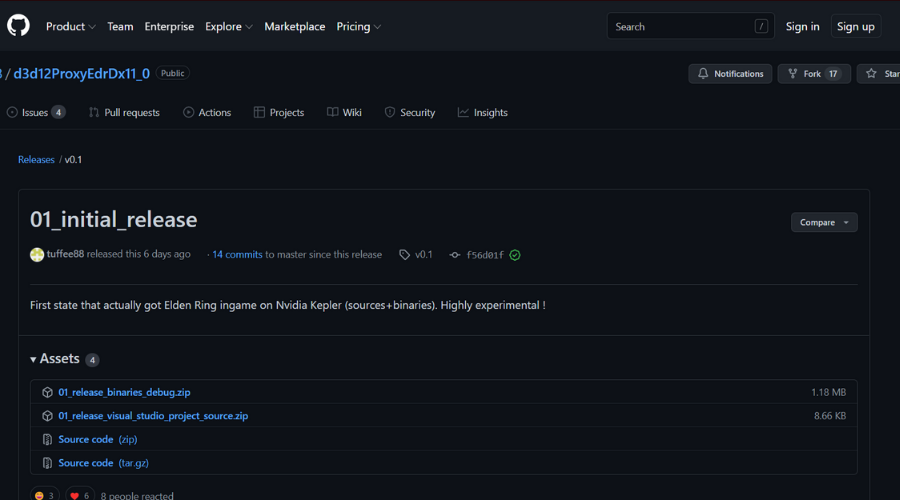
Task: Switch to the Actions tab
Action: point(207,113)
